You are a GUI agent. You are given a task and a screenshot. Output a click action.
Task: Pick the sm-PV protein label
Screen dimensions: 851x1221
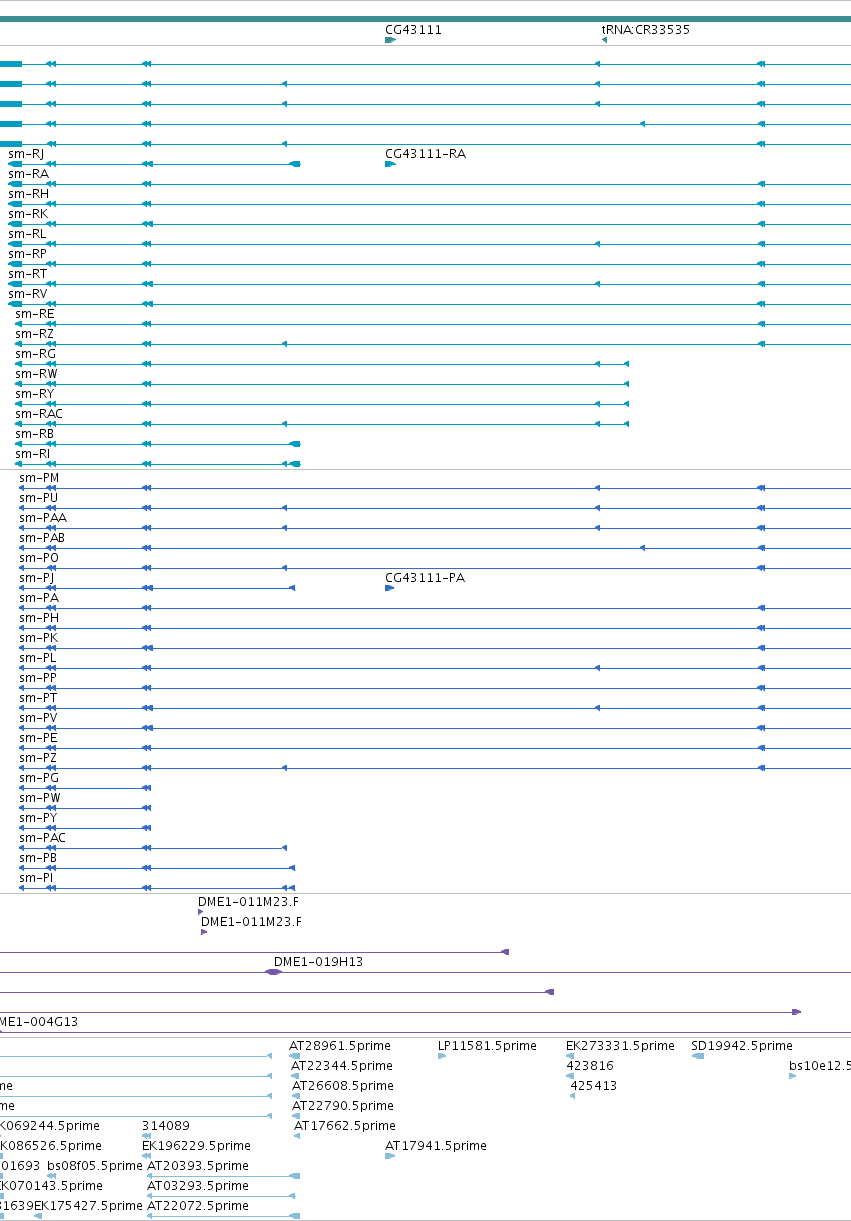38,718
